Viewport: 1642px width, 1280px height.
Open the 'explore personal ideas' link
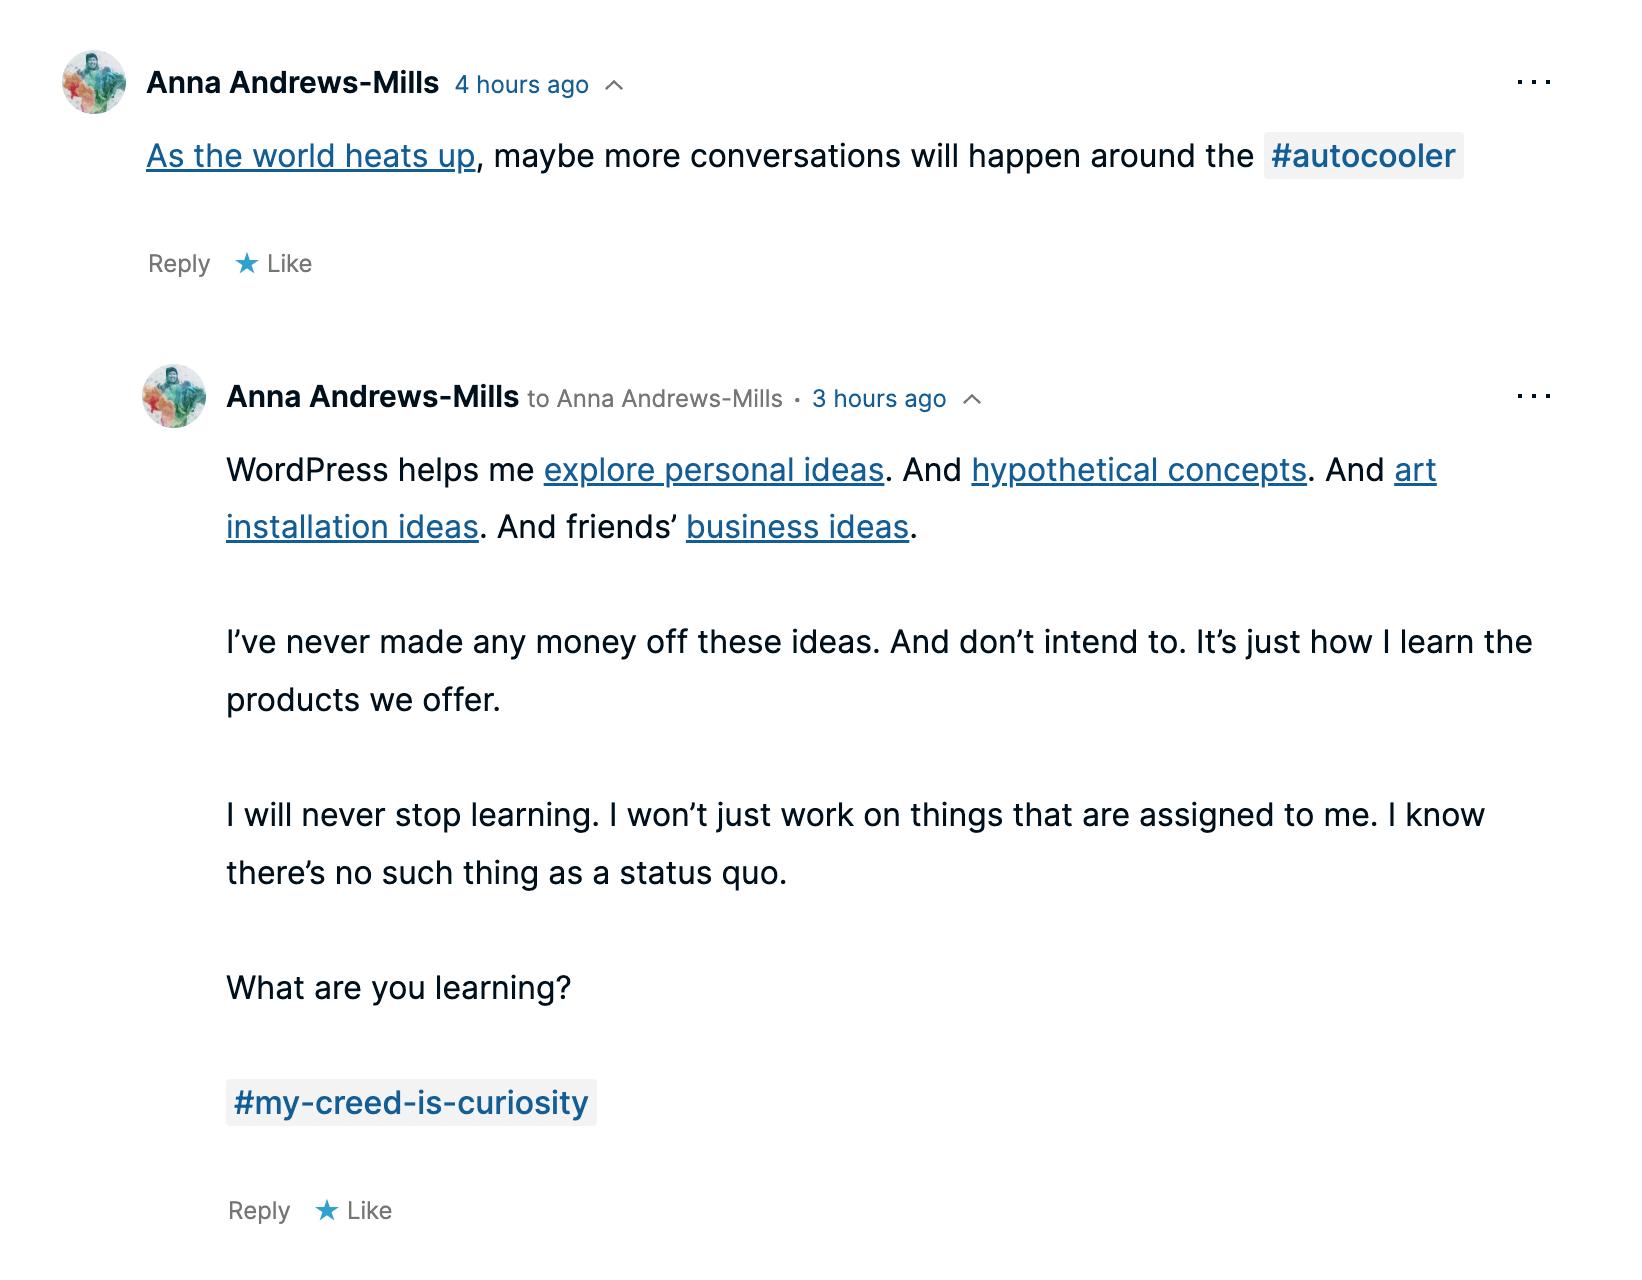tap(714, 470)
